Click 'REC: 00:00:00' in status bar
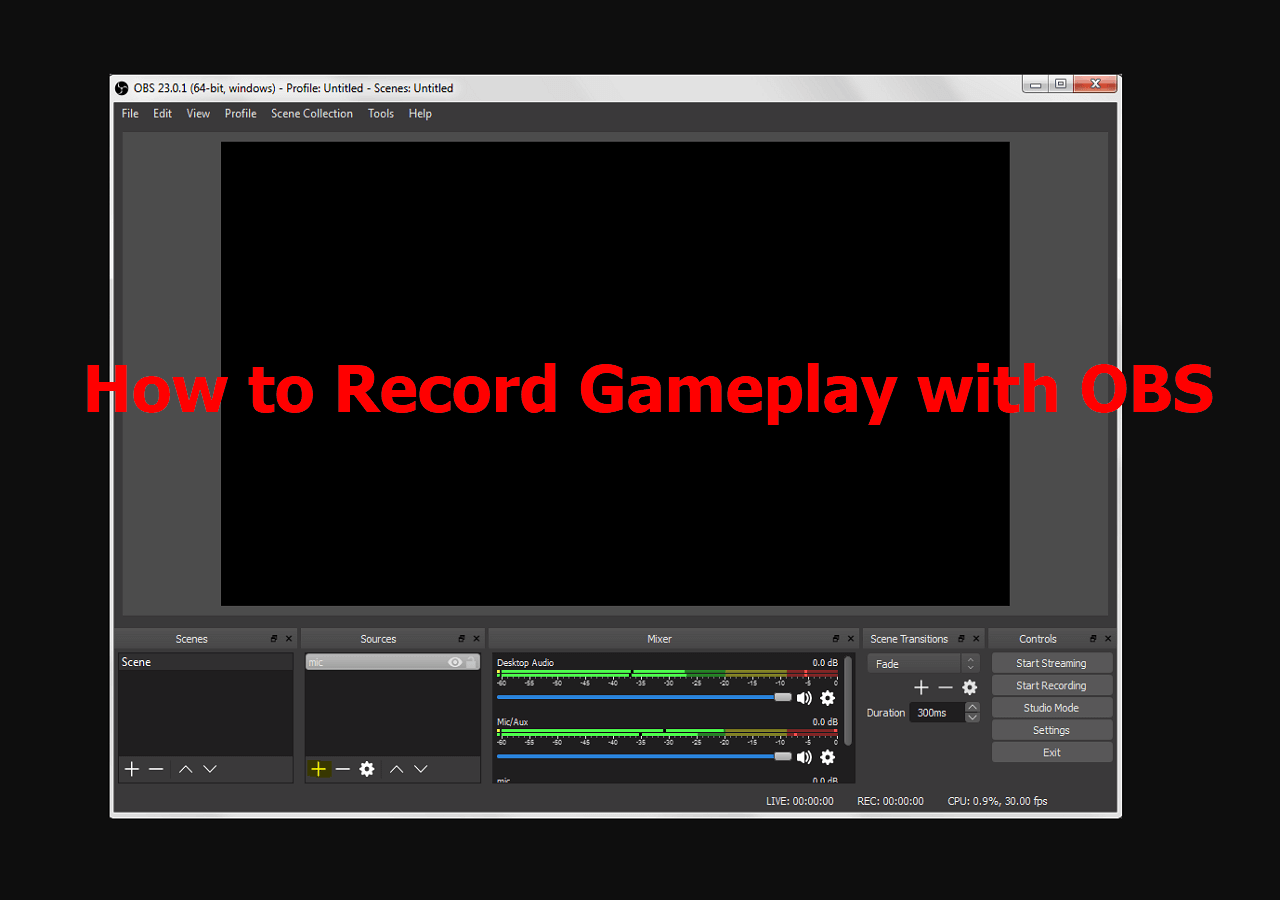Image resolution: width=1280 pixels, height=900 pixels. coord(890,801)
